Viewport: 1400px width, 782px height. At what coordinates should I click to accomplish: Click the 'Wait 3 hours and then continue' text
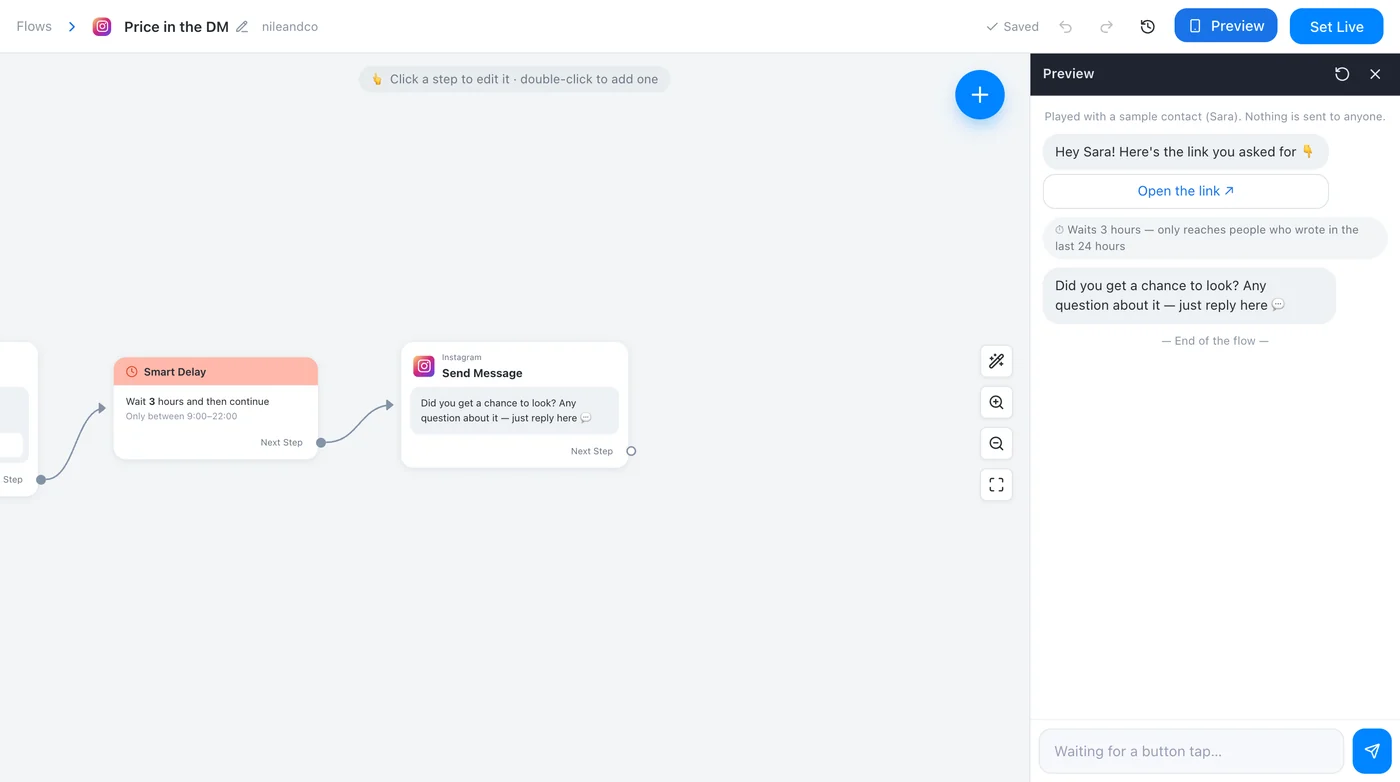coord(197,401)
